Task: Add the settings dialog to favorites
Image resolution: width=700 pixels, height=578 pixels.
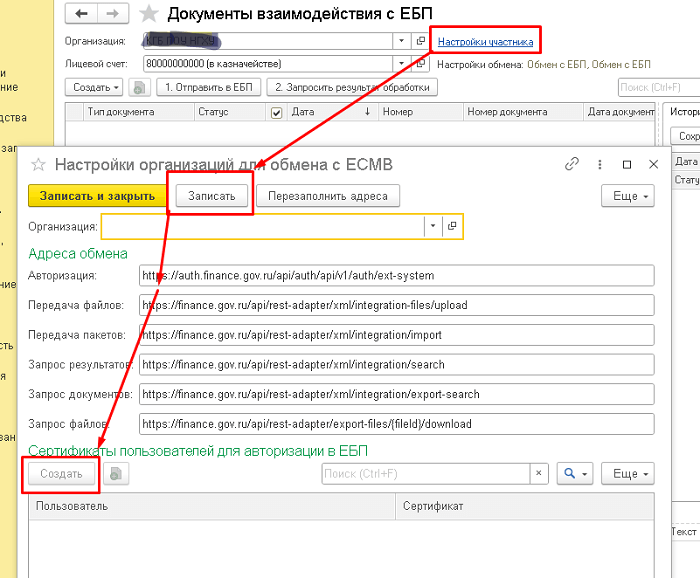Action: pos(39,164)
